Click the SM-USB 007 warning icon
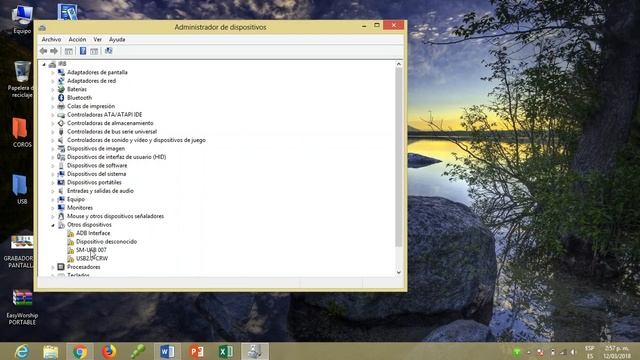Image resolution: width=640 pixels, height=360 pixels. click(71, 250)
